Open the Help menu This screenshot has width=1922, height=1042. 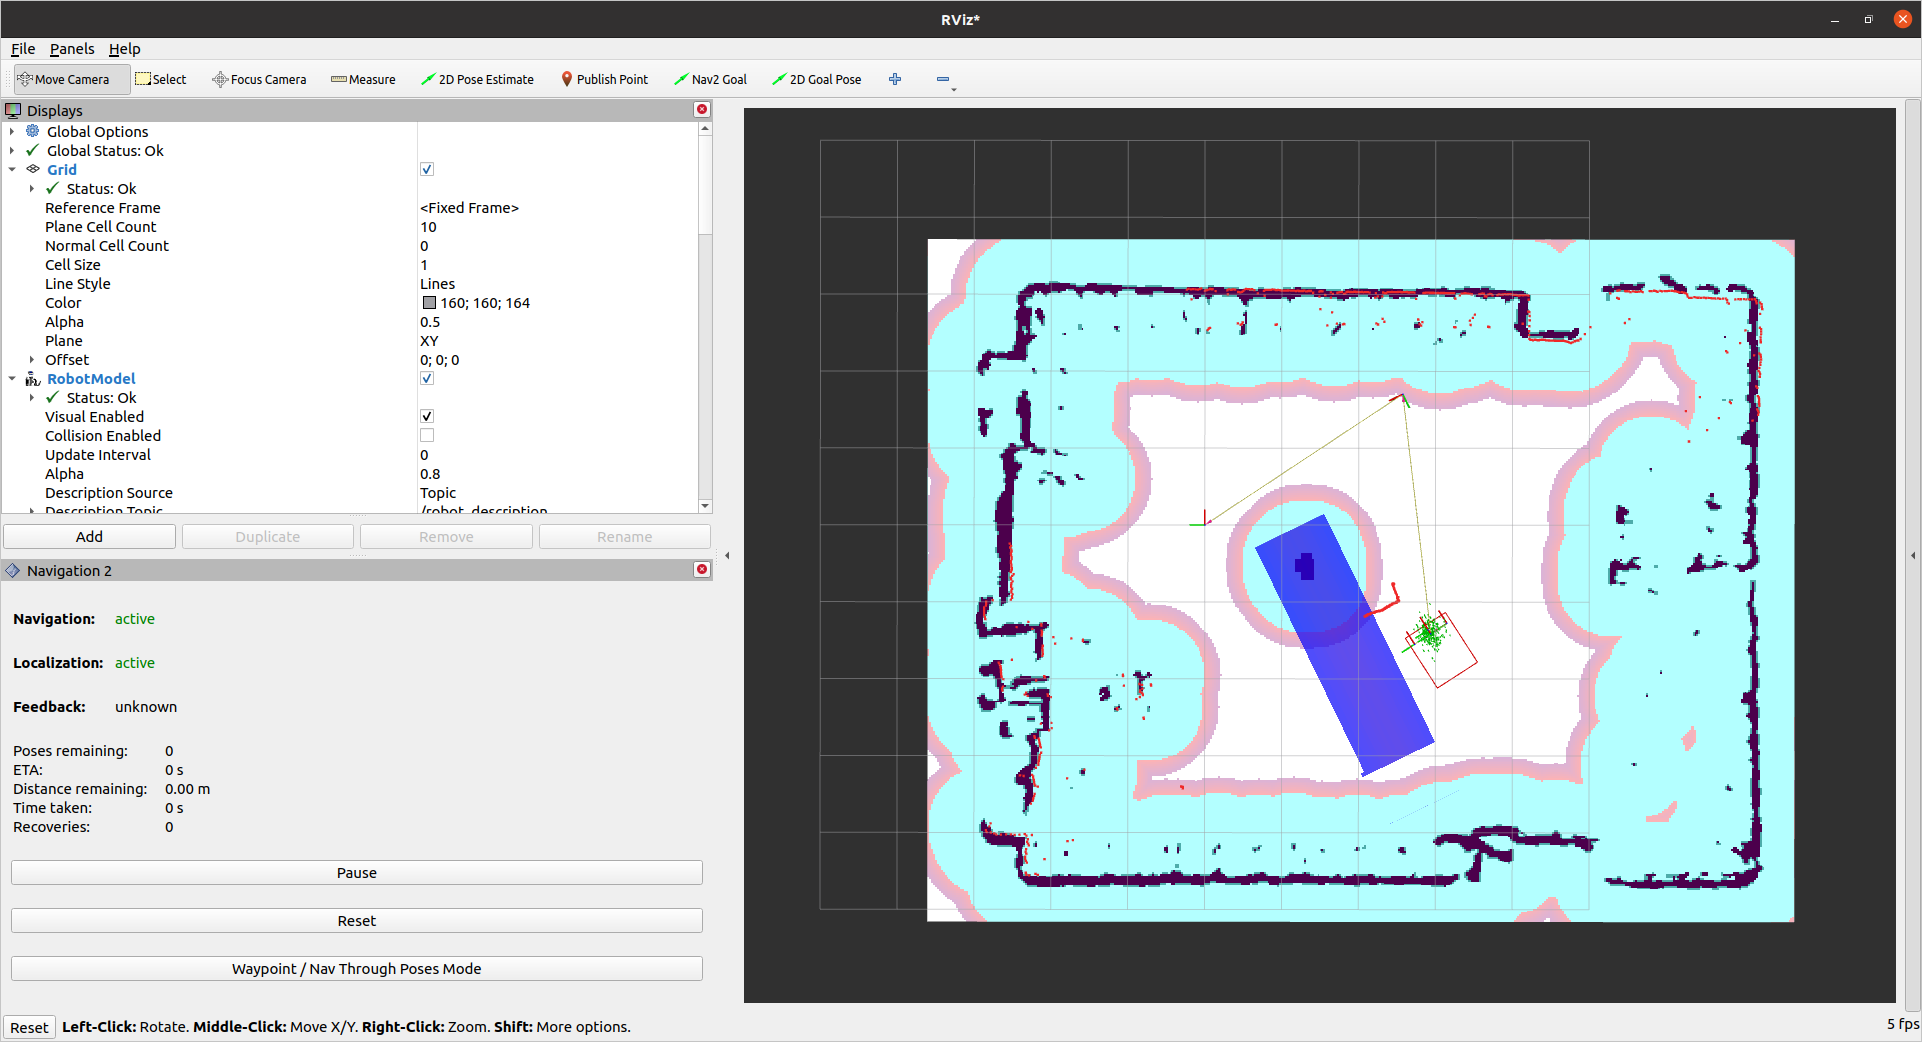[x=125, y=49]
